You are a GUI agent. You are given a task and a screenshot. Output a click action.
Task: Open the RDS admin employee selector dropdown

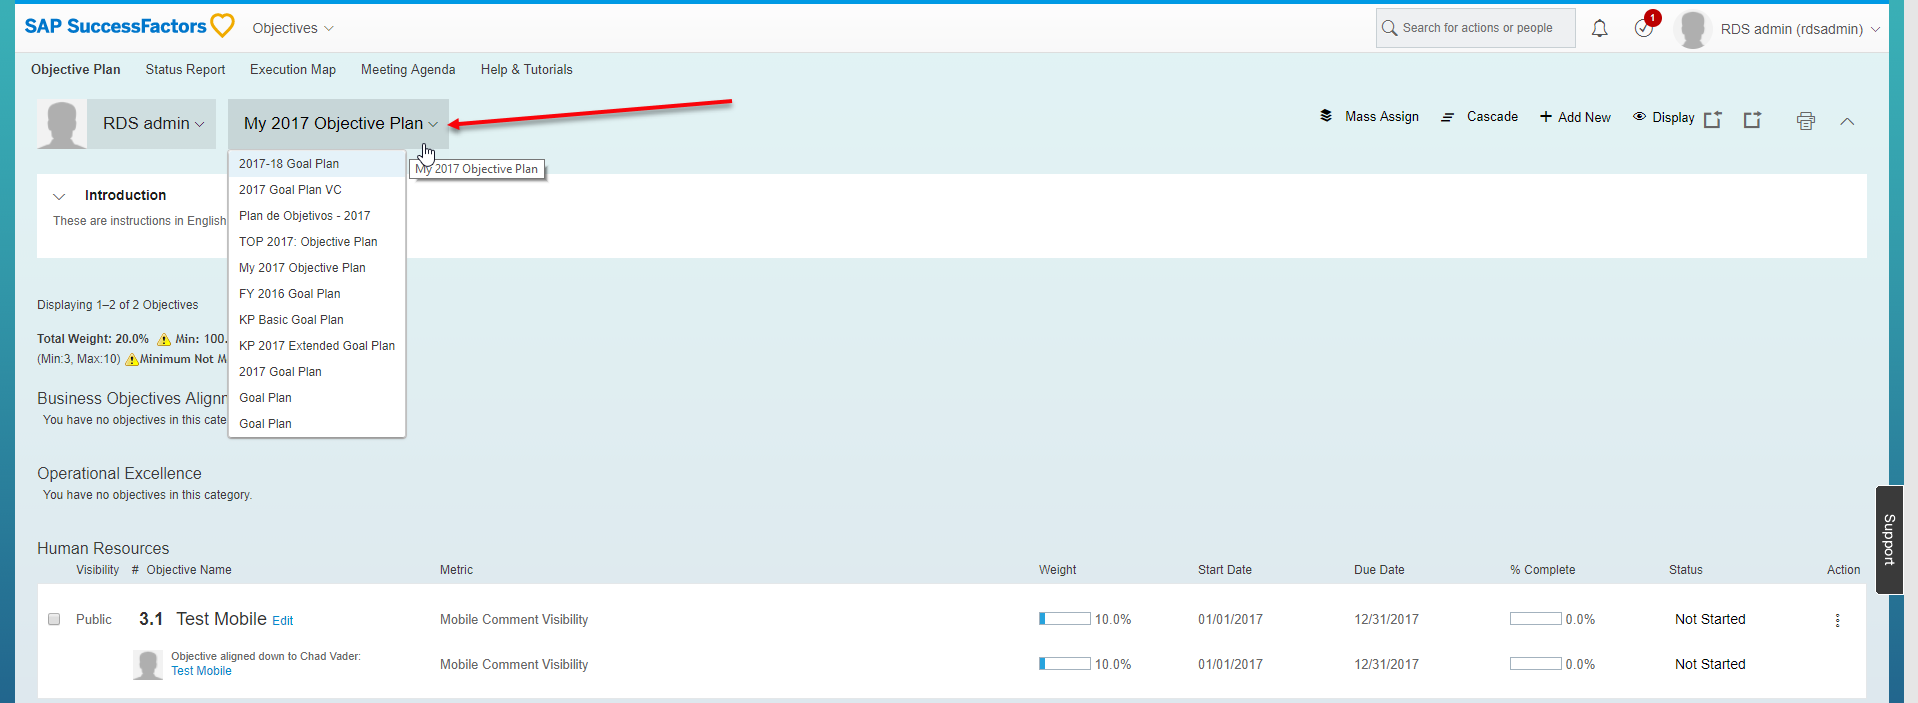[152, 124]
